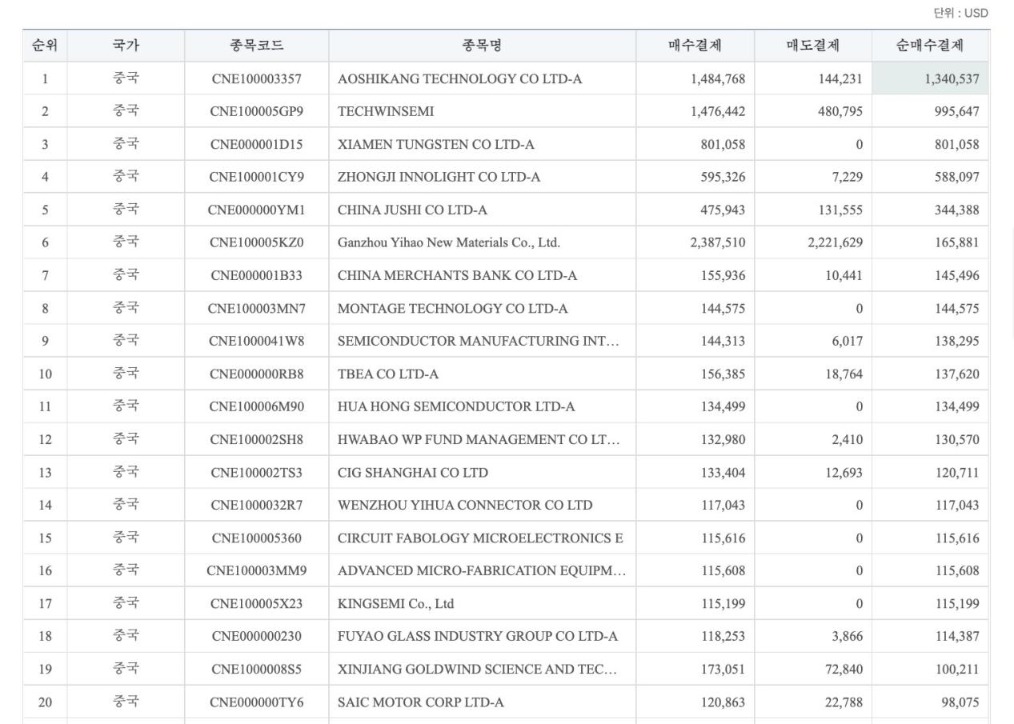Click stock code CNE000000YM1
Viewport: 1014px width, 724px height.
click(x=256, y=210)
